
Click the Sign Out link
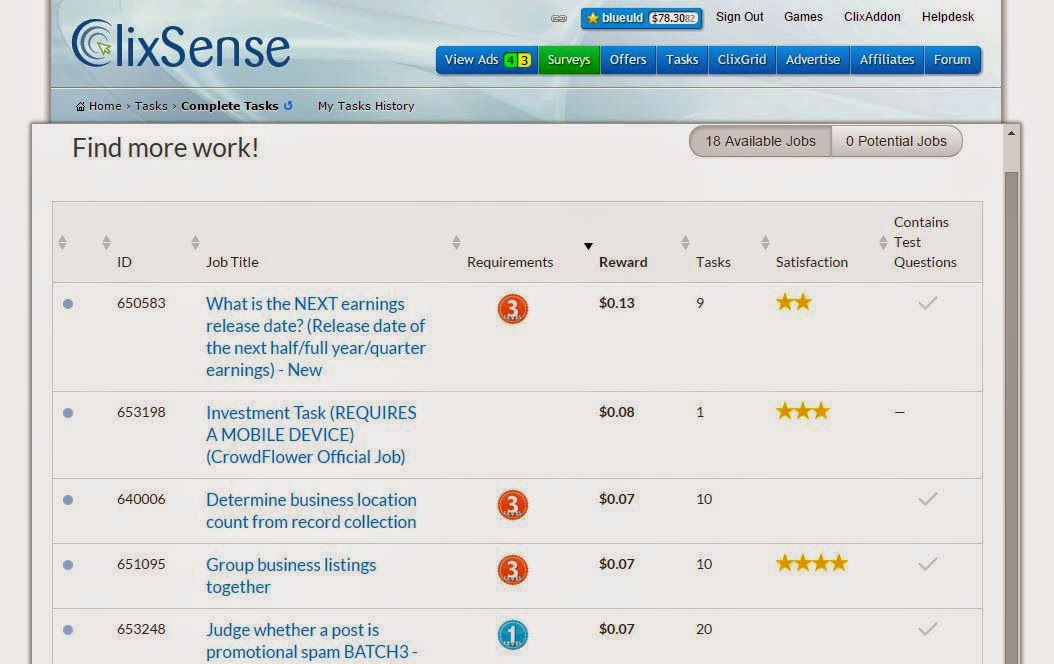pyautogui.click(x=739, y=17)
